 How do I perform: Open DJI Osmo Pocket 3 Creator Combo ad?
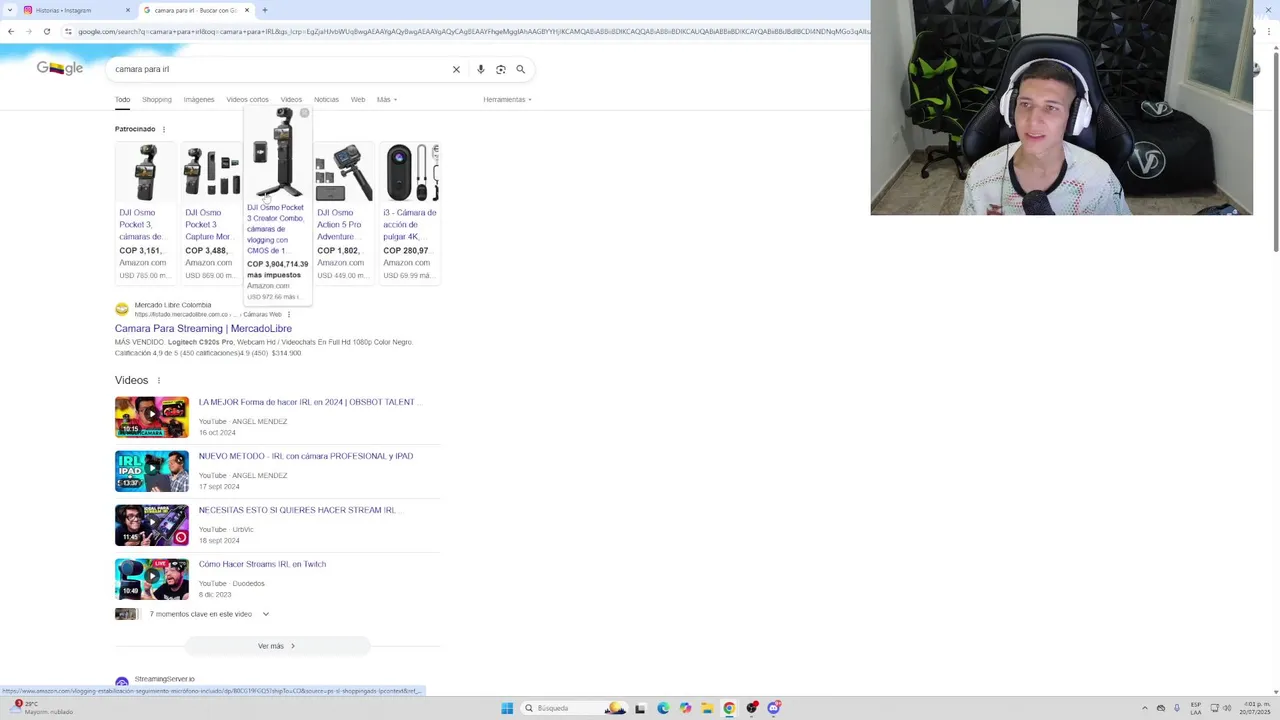(278, 205)
